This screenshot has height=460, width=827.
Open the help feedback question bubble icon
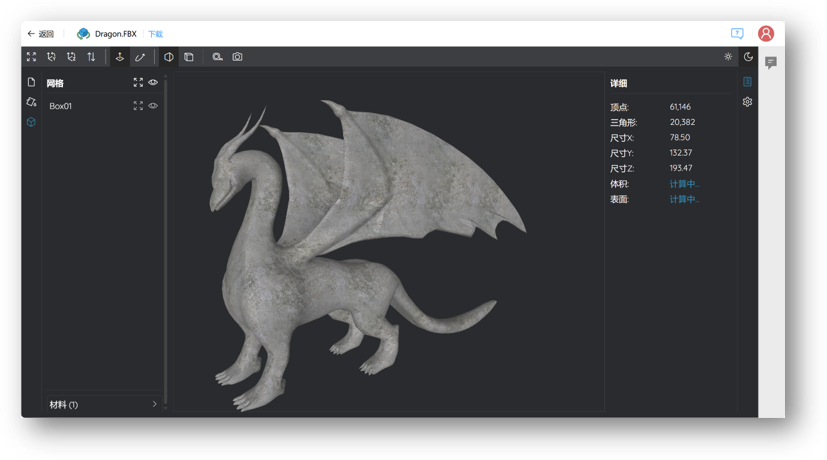point(737,33)
